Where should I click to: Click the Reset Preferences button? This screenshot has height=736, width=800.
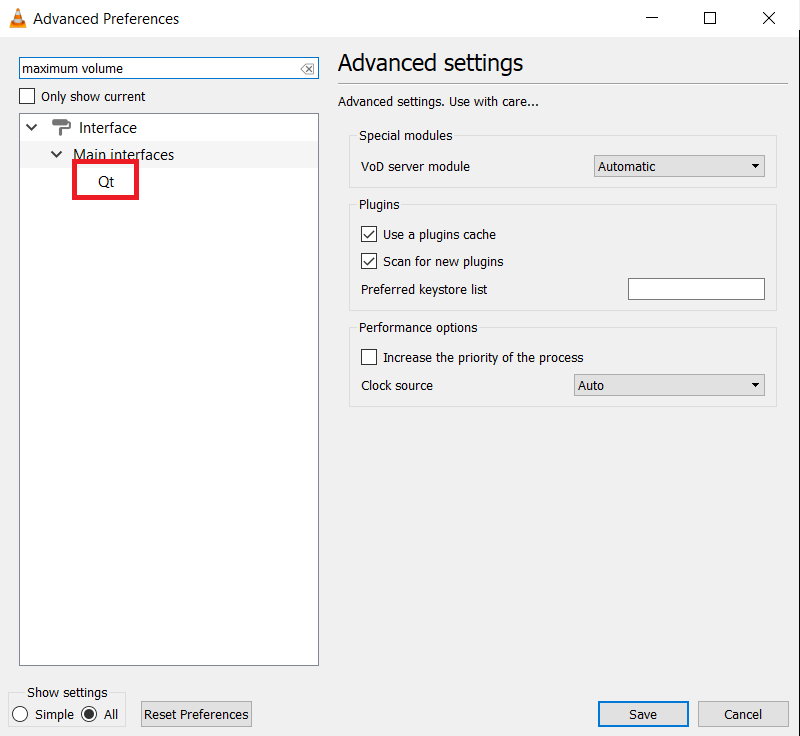[196, 714]
